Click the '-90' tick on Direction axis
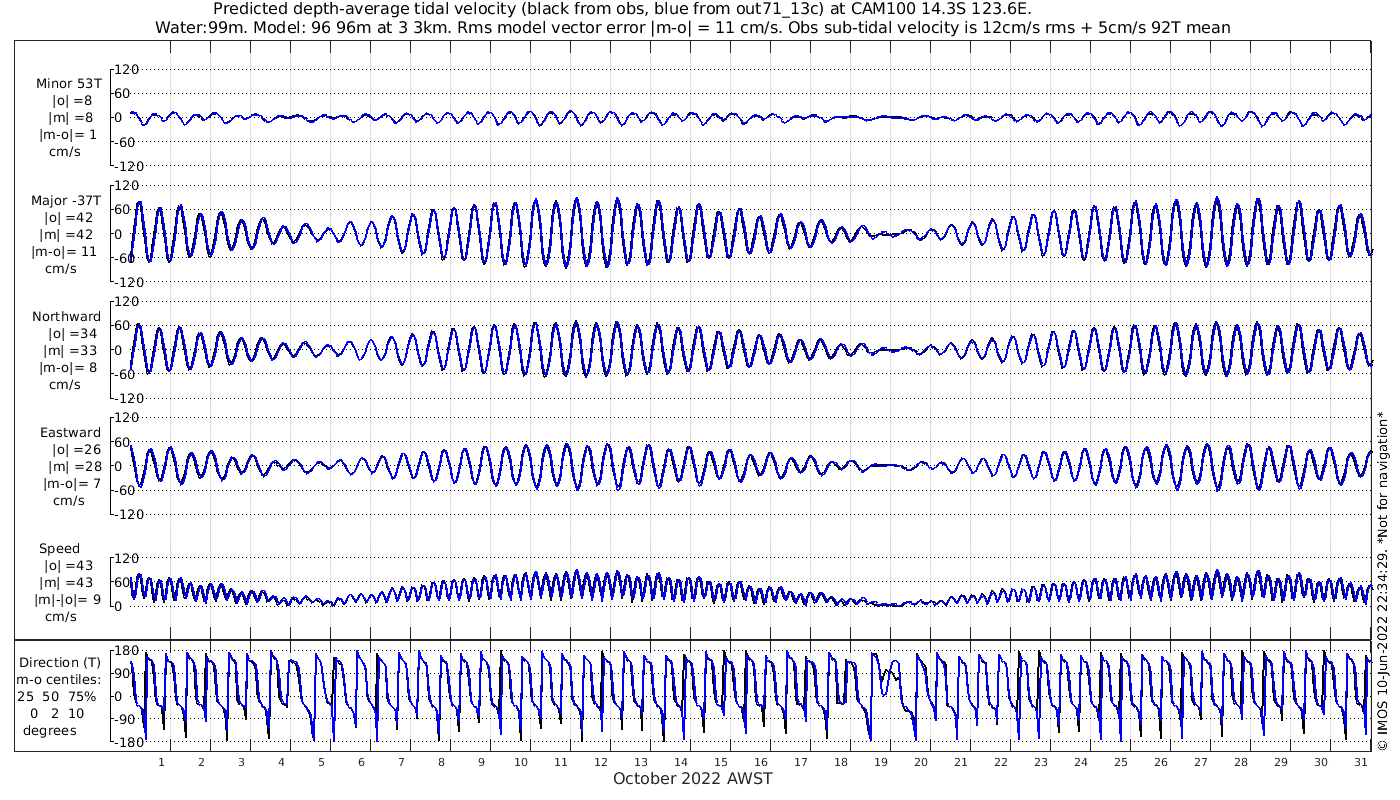 [x=125, y=719]
